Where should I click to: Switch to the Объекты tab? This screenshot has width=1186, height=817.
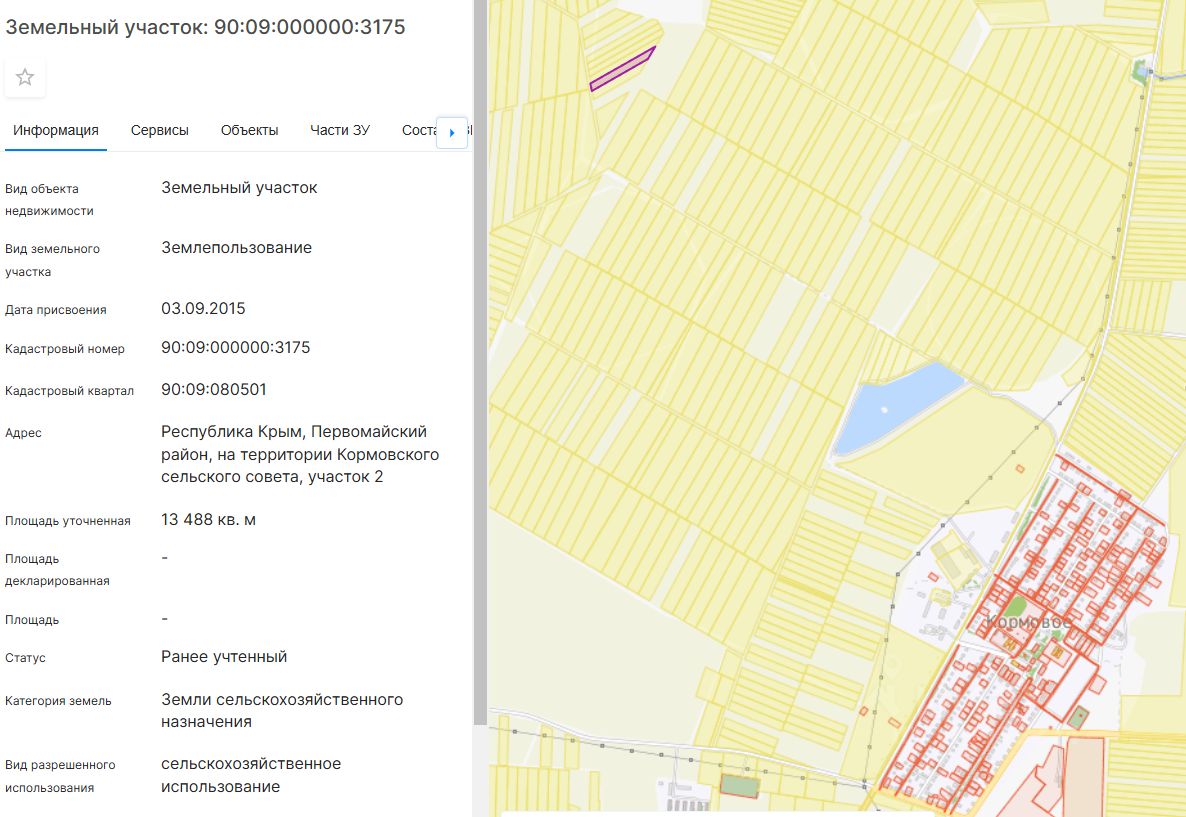click(x=250, y=130)
